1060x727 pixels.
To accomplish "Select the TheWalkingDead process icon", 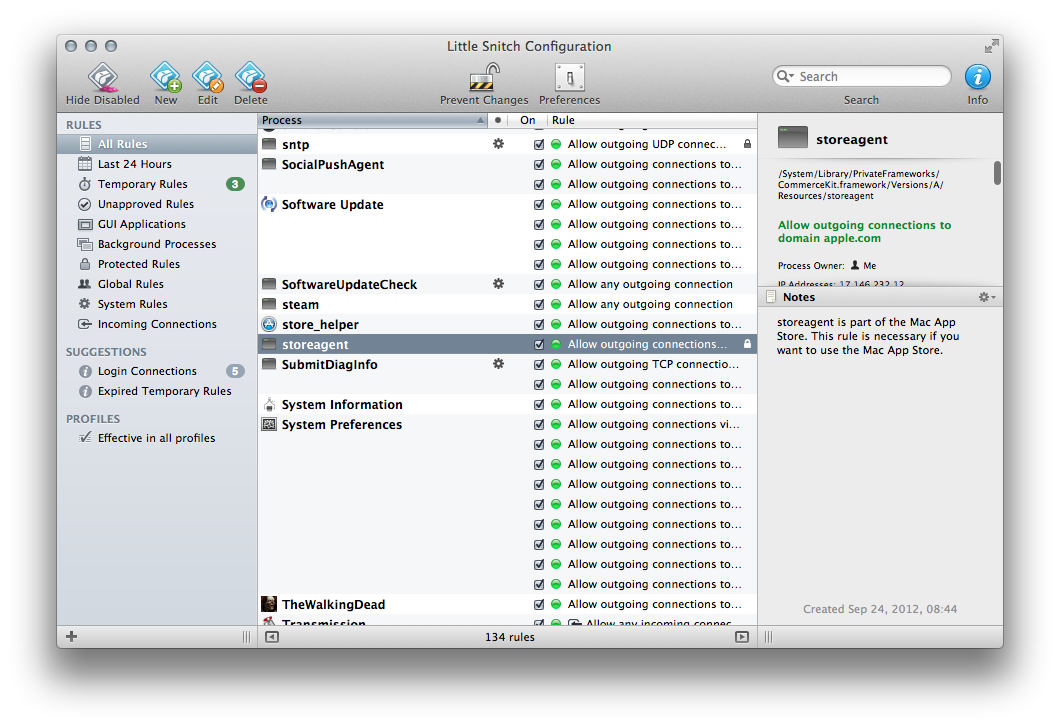I will click(269, 604).
